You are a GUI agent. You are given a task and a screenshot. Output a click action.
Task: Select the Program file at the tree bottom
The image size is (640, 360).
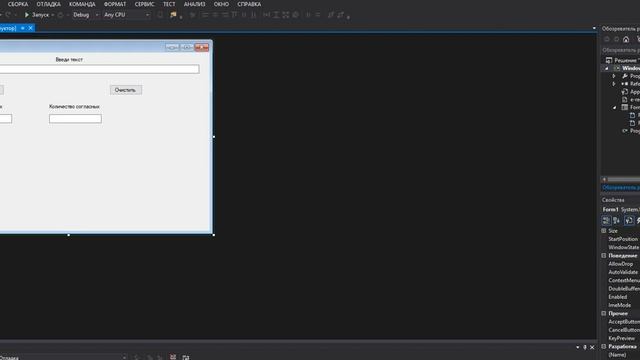pos(631,131)
